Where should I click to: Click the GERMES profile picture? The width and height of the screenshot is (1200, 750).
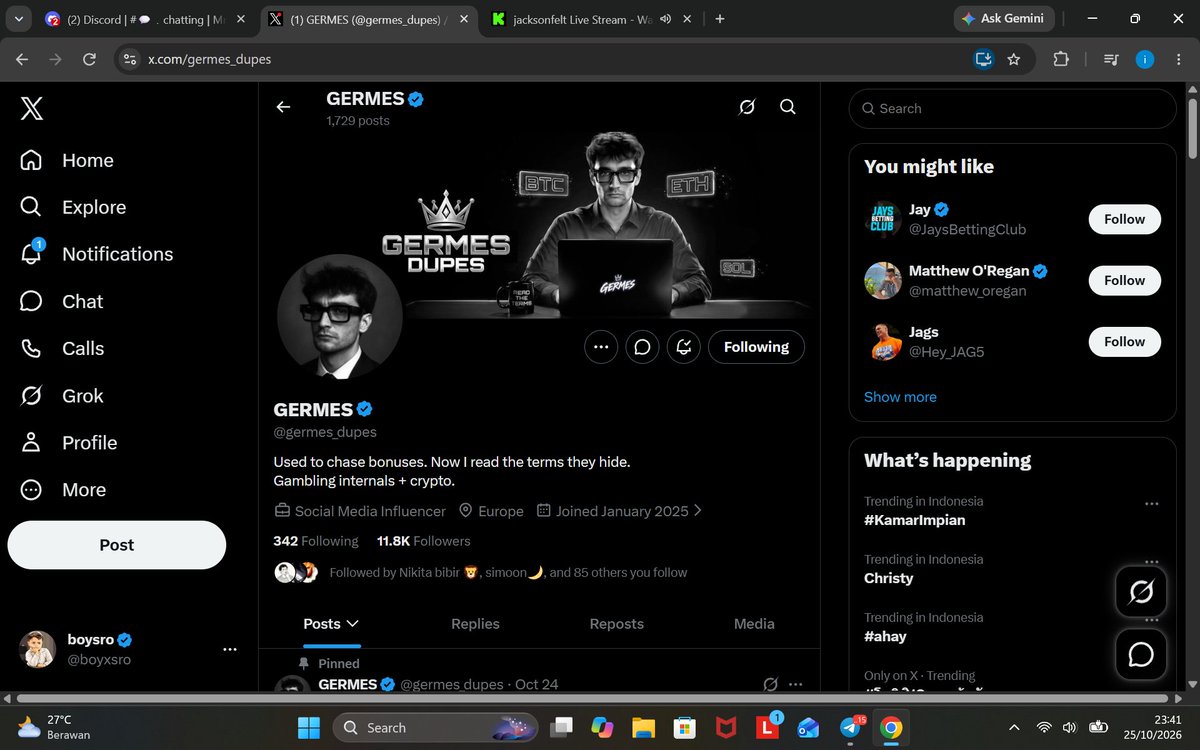click(x=340, y=317)
